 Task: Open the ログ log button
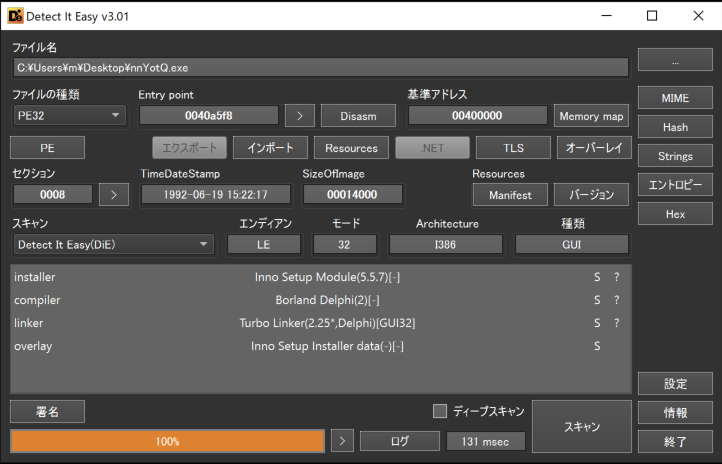tap(400, 441)
